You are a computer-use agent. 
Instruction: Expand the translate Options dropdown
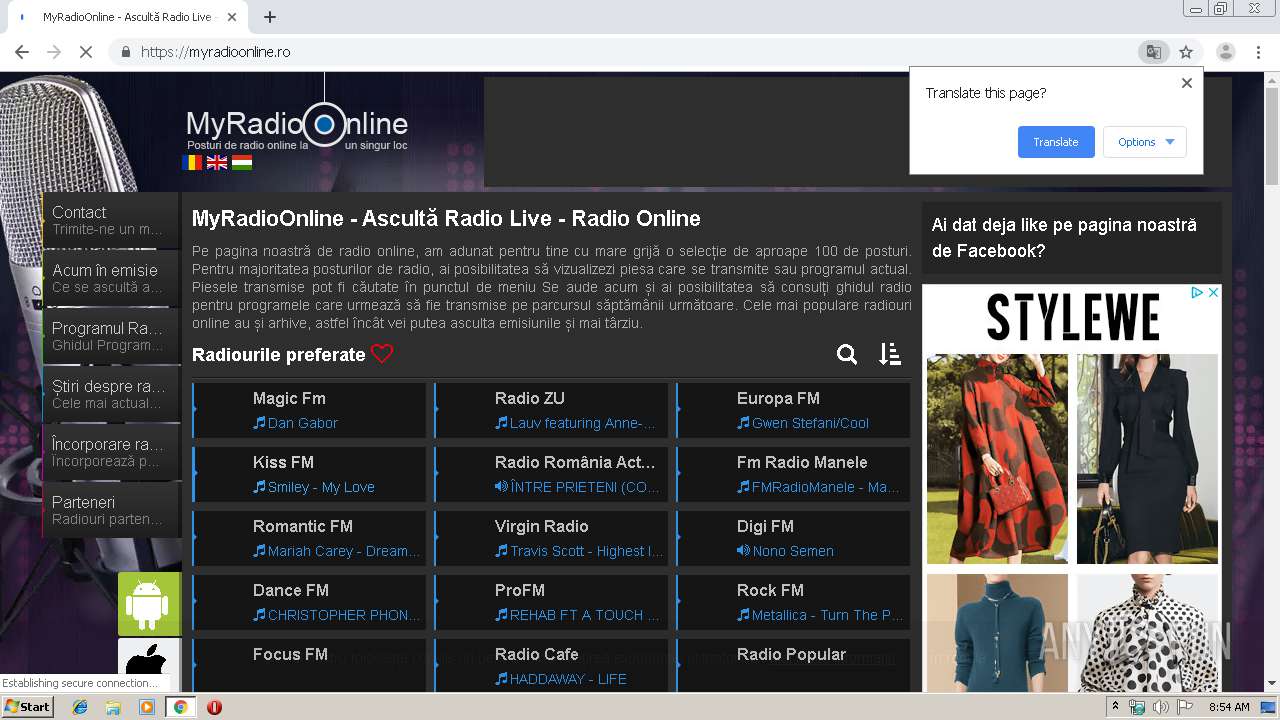click(x=1145, y=142)
